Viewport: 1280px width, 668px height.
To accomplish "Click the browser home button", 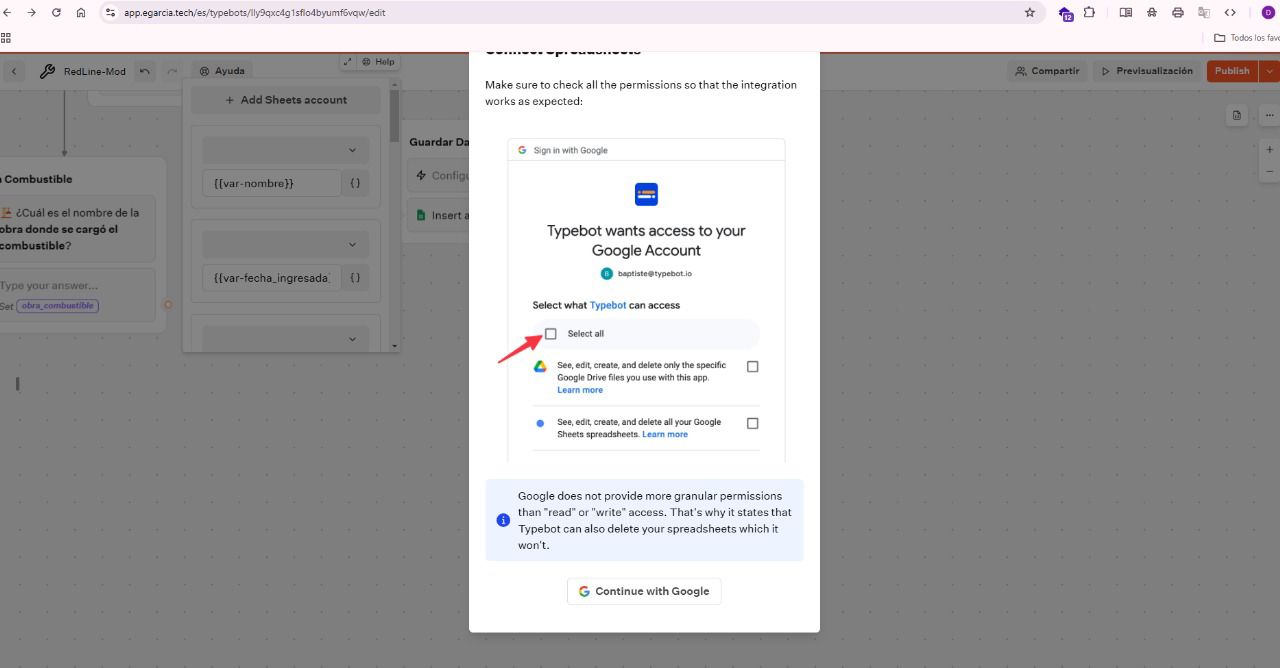I will tap(81, 13).
